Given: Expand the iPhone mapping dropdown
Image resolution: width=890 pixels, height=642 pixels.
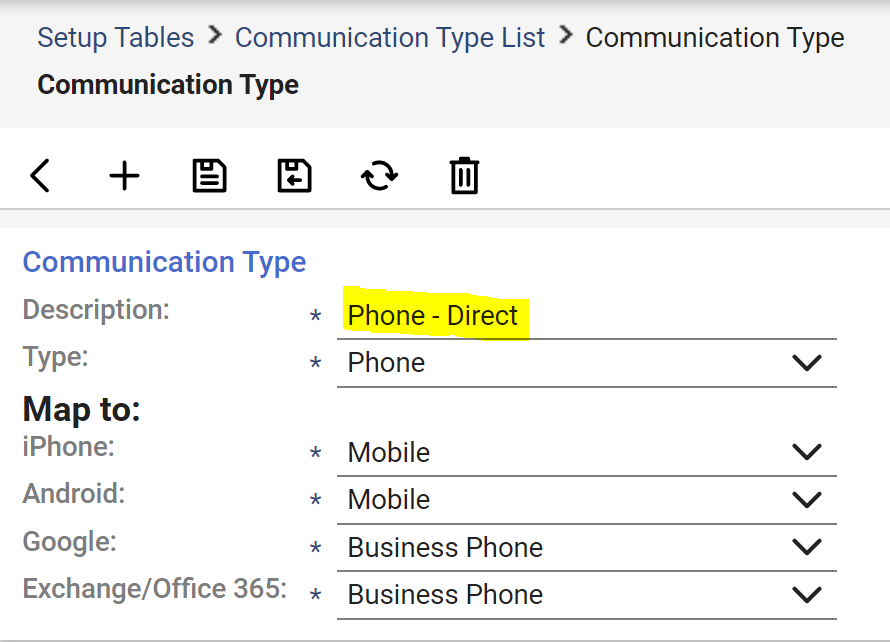Looking at the screenshot, I should (586, 452).
